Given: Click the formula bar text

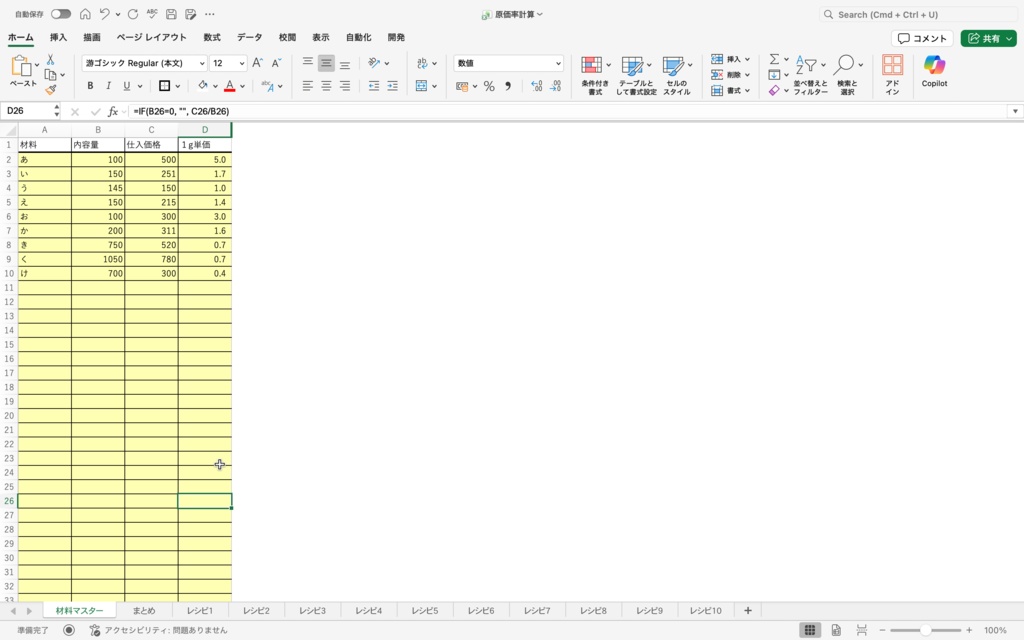Looking at the screenshot, I should point(181,112).
